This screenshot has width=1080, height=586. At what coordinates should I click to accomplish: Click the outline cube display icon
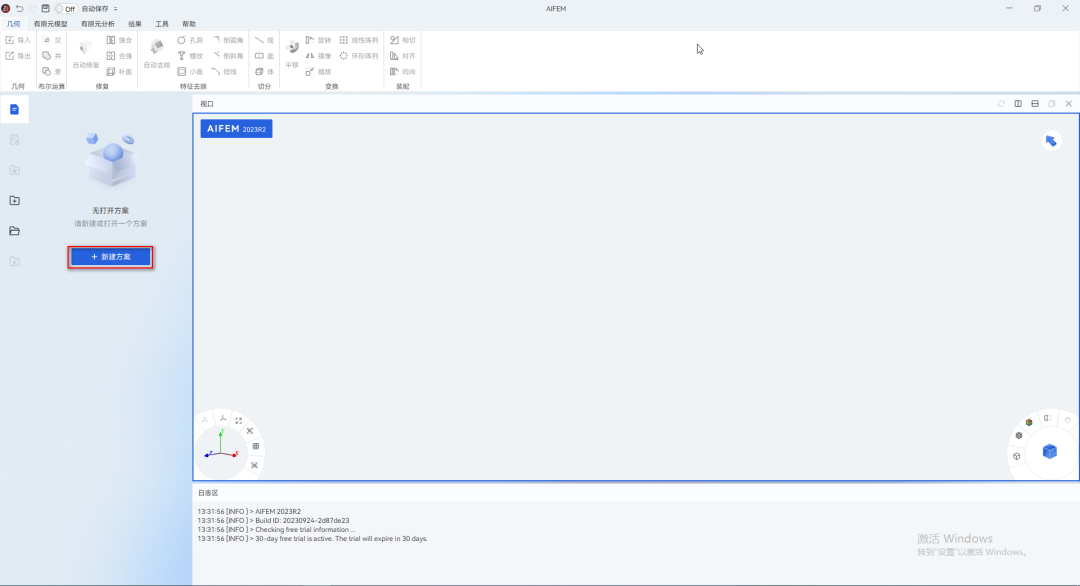1017,456
